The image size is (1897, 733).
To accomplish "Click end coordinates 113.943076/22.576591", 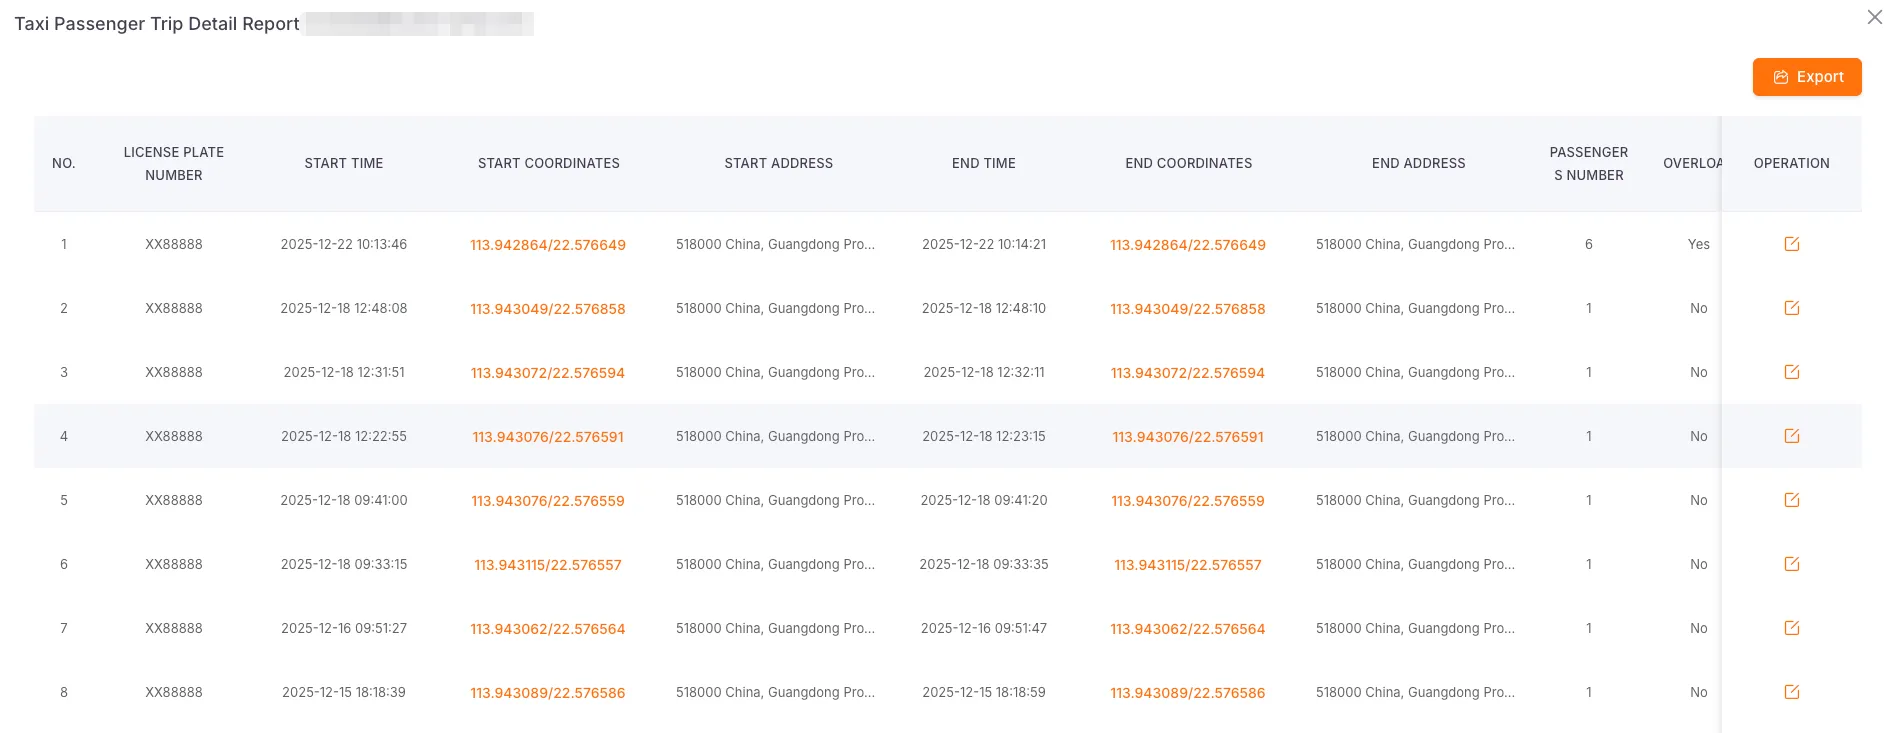I will (1187, 437).
